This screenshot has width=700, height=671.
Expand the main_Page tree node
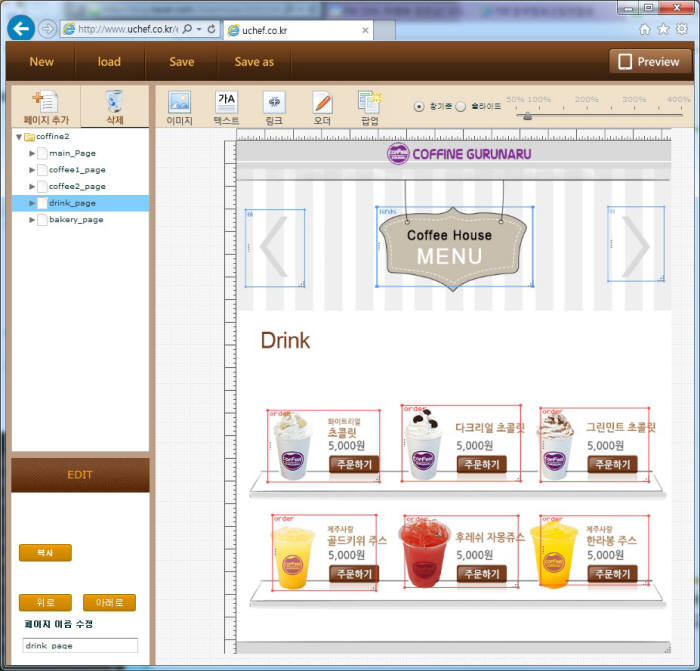point(32,153)
